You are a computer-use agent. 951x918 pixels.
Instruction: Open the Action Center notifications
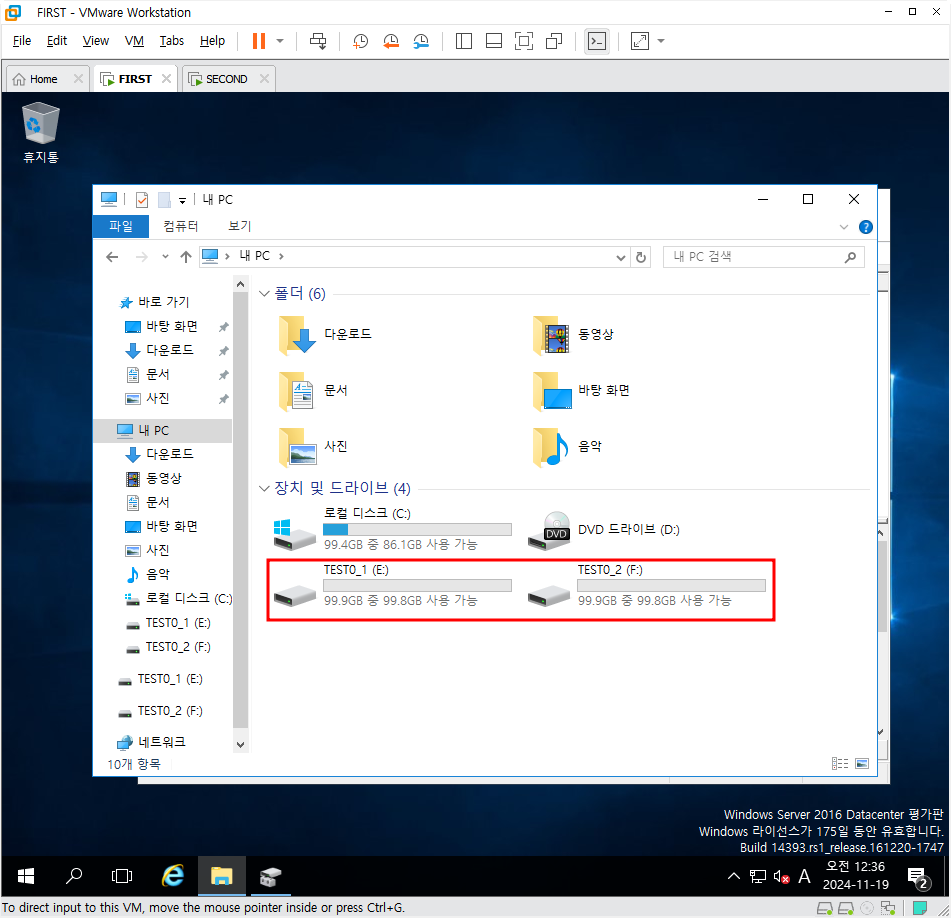click(x=918, y=877)
